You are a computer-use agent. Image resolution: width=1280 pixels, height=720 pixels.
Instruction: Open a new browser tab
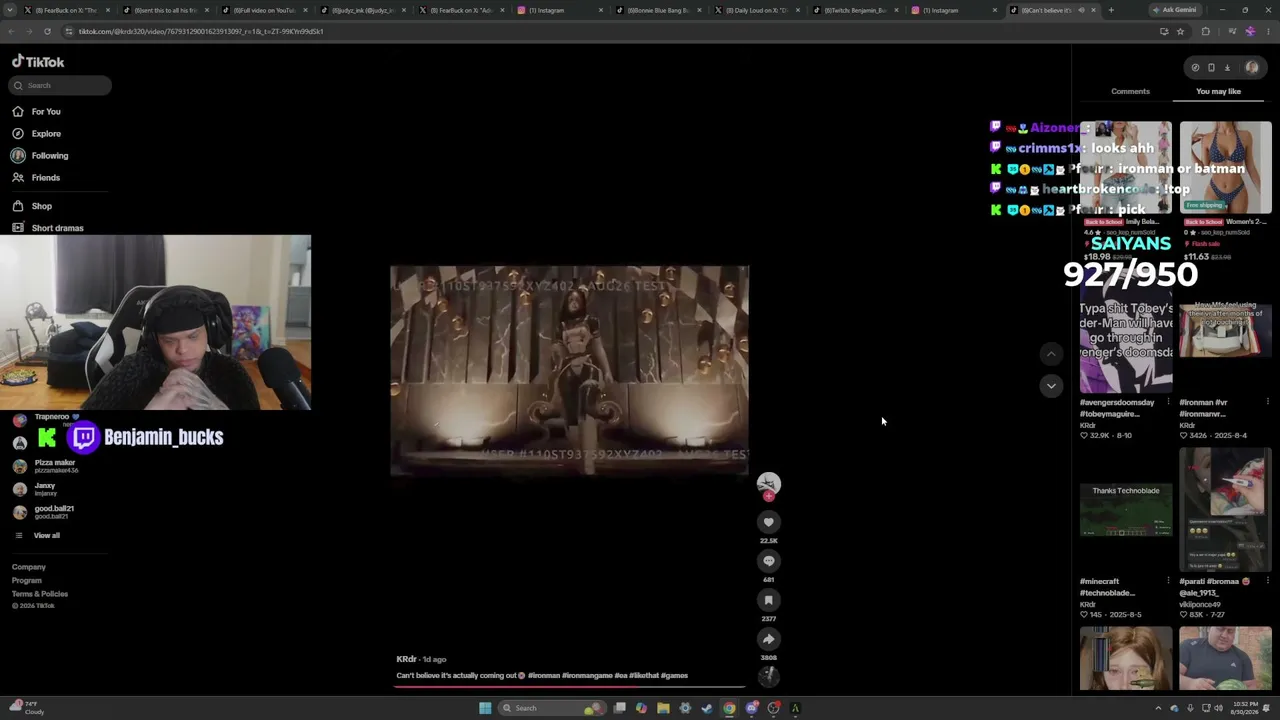1110,10
